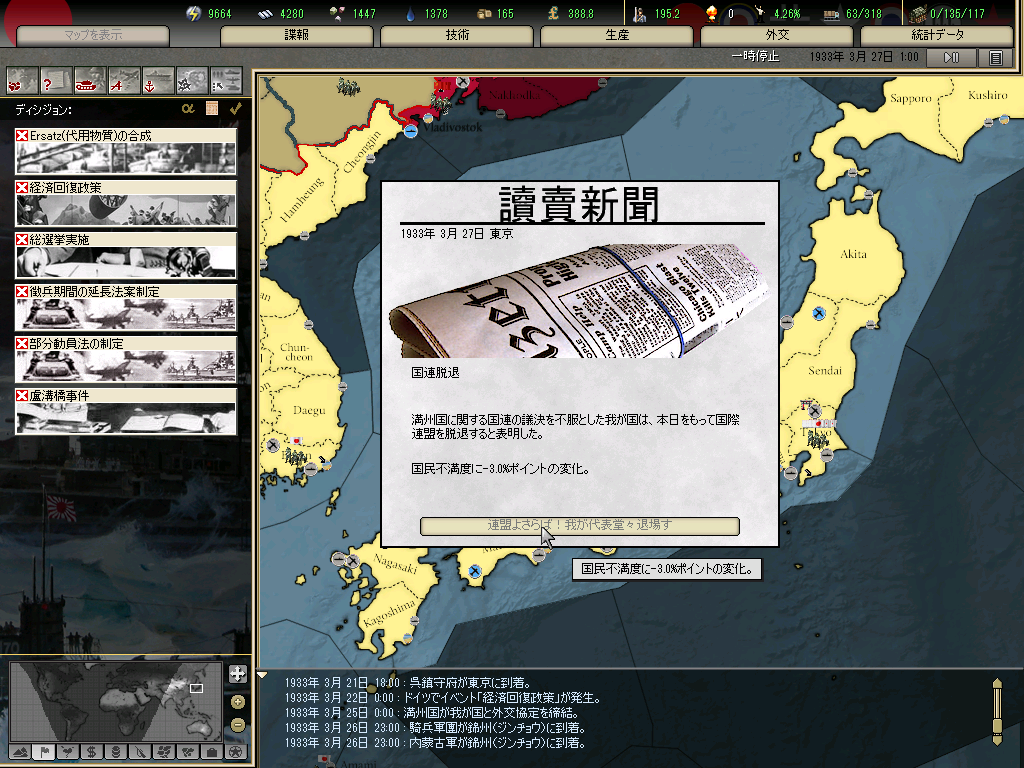
Task: Collapse the message log triangle
Action: coord(263,675)
